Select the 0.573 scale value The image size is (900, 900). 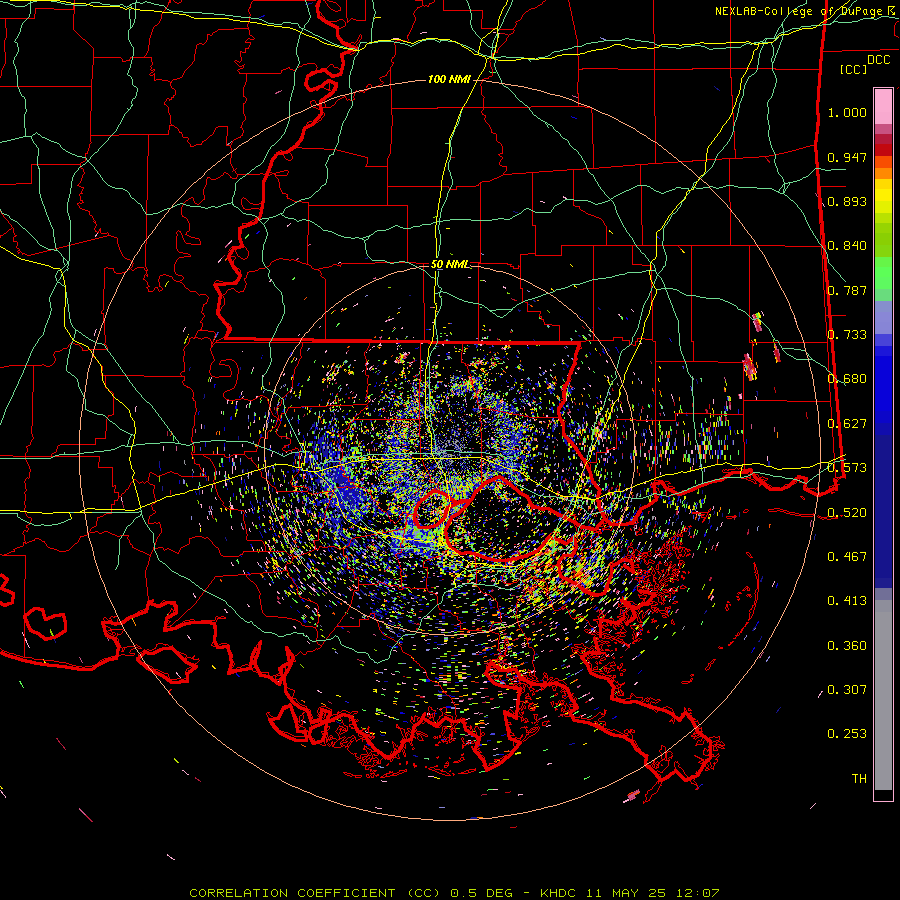(847, 468)
